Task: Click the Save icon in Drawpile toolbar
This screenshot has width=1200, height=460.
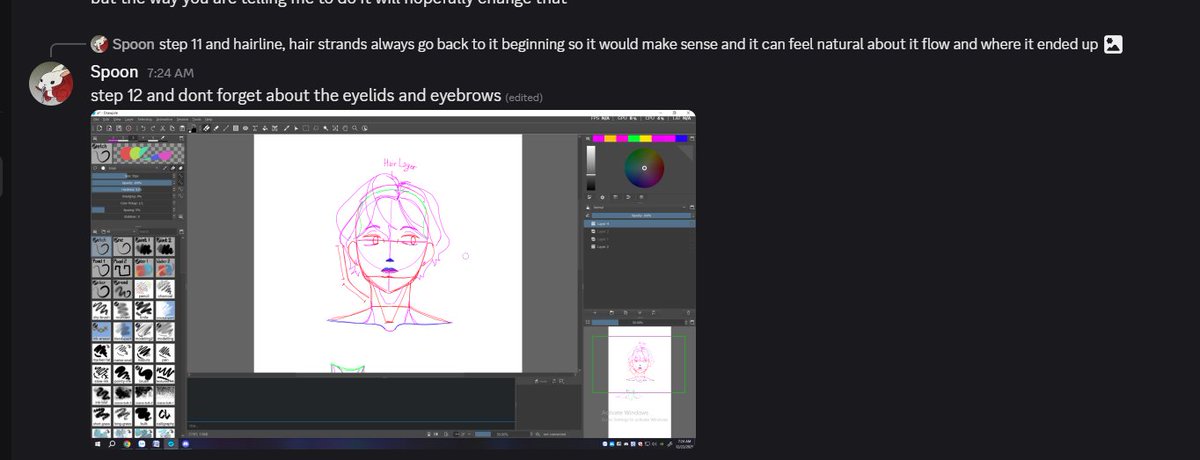Action: [119, 128]
